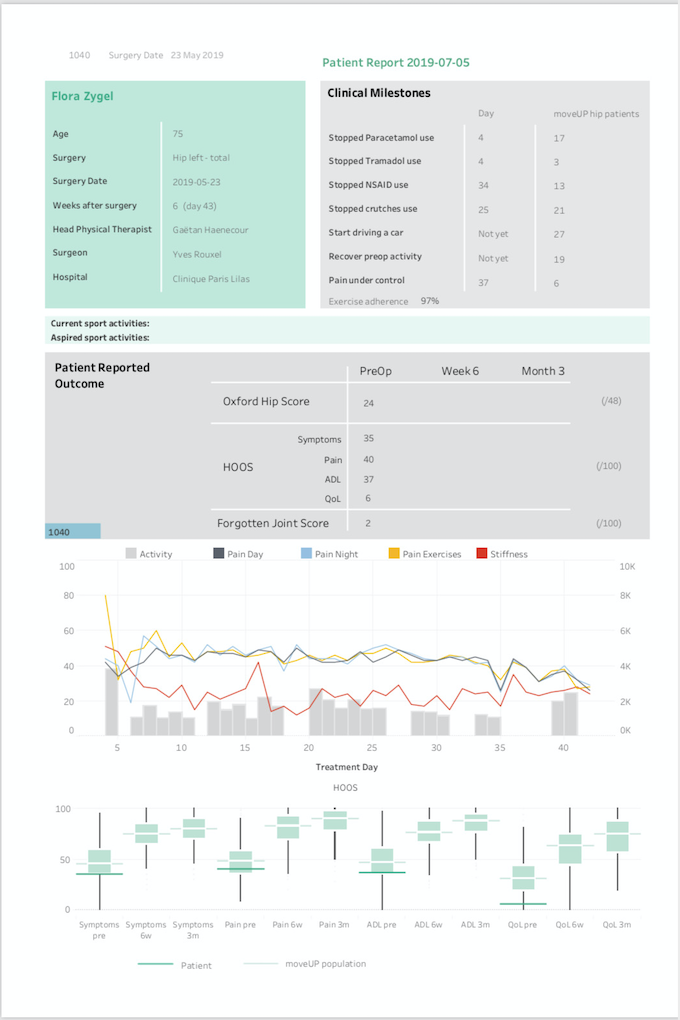This screenshot has width=680, height=1020.
Task: Click the moveUP hip patients column header
Action: [596, 114]
